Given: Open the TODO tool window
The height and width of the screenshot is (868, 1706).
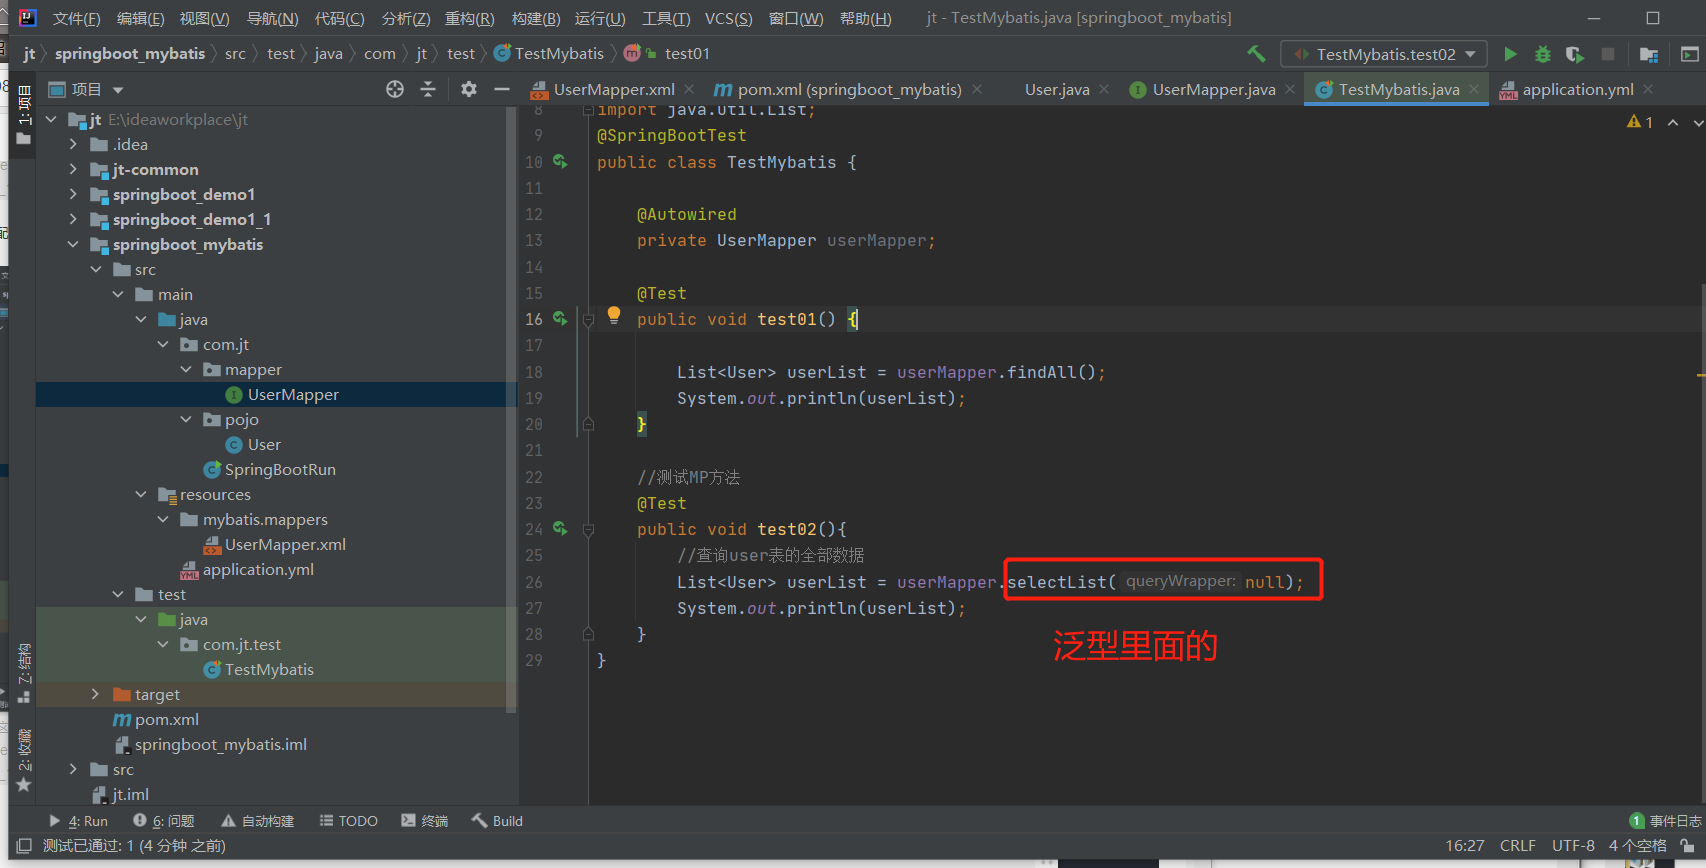Looking at the screenshot, I should pos(348,821).
